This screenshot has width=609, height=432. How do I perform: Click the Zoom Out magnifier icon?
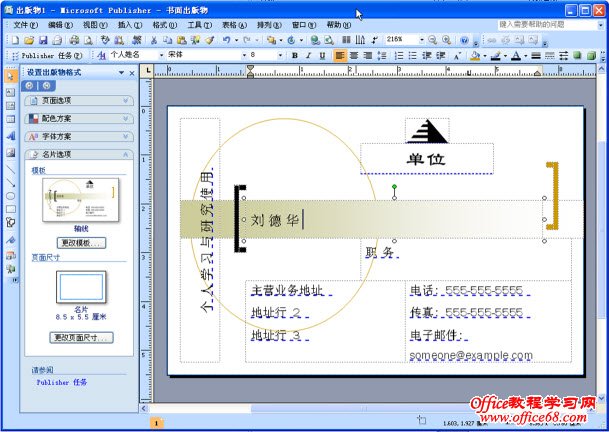tap(433, 40)
